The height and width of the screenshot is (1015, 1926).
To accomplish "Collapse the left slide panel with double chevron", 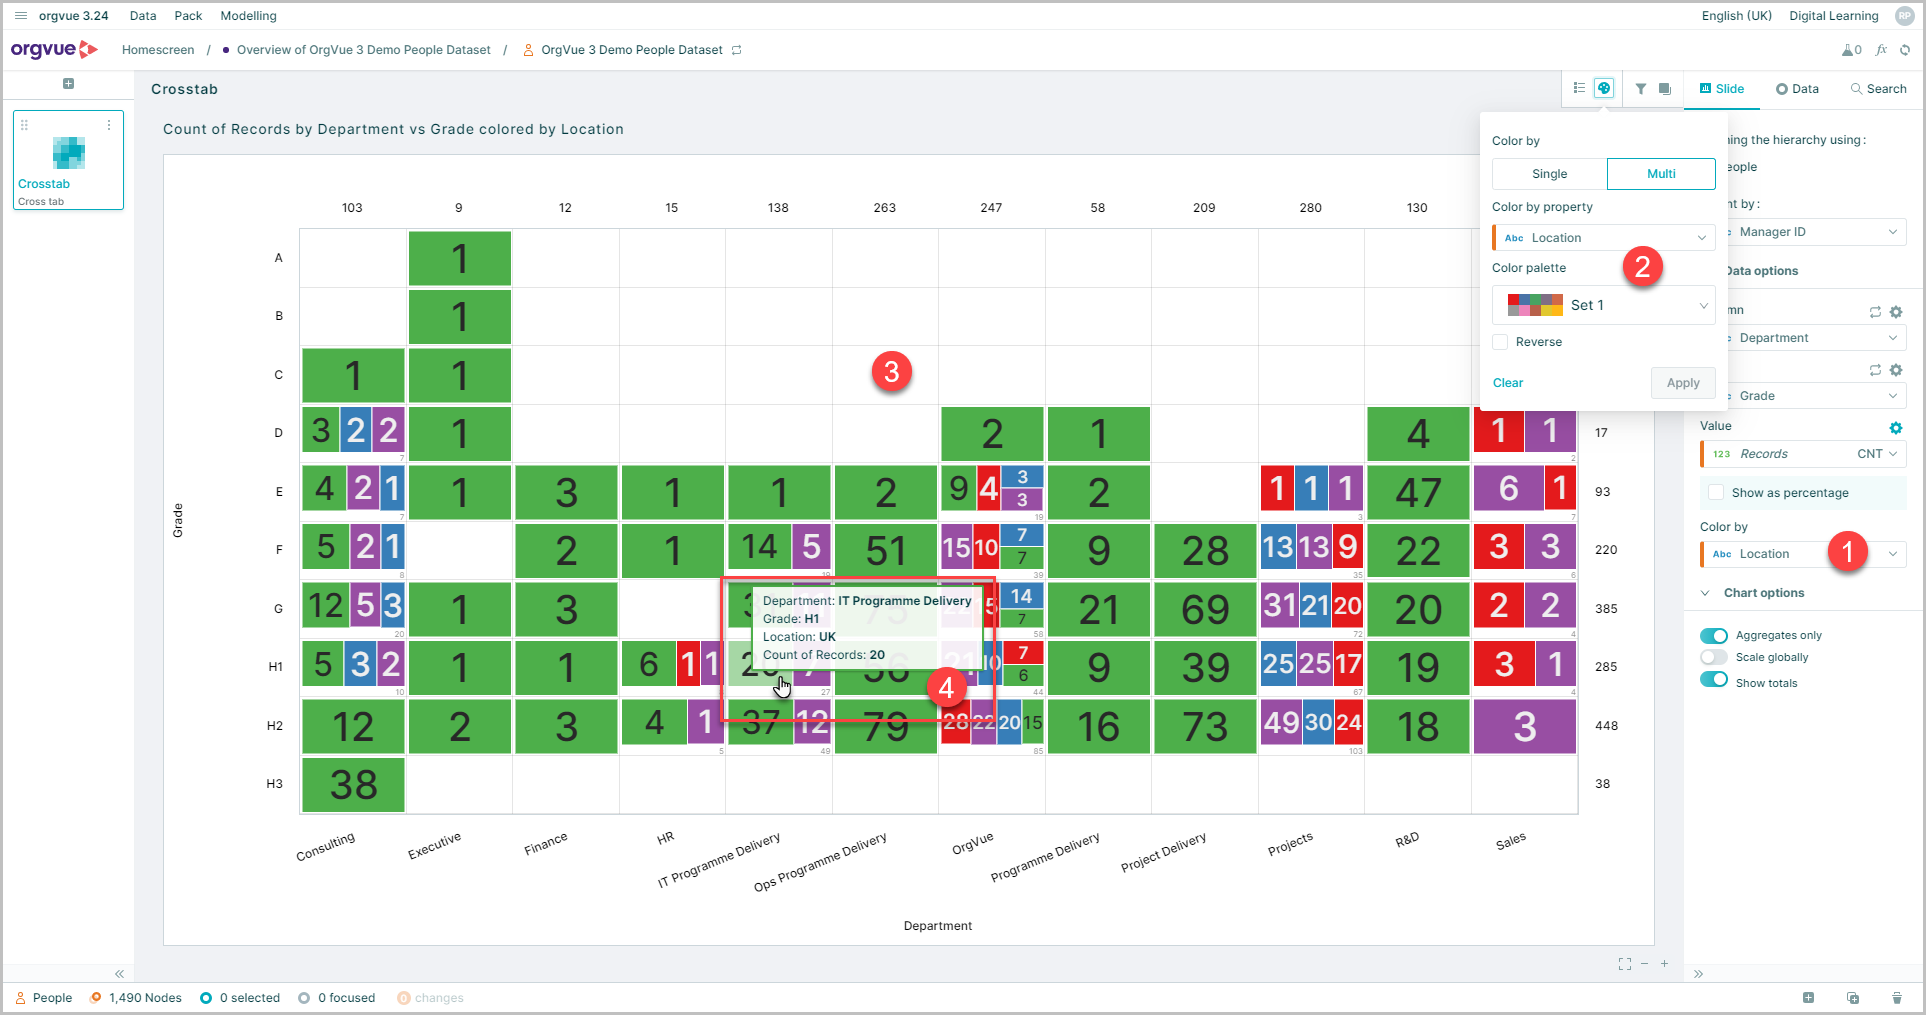I will (119, 974).
